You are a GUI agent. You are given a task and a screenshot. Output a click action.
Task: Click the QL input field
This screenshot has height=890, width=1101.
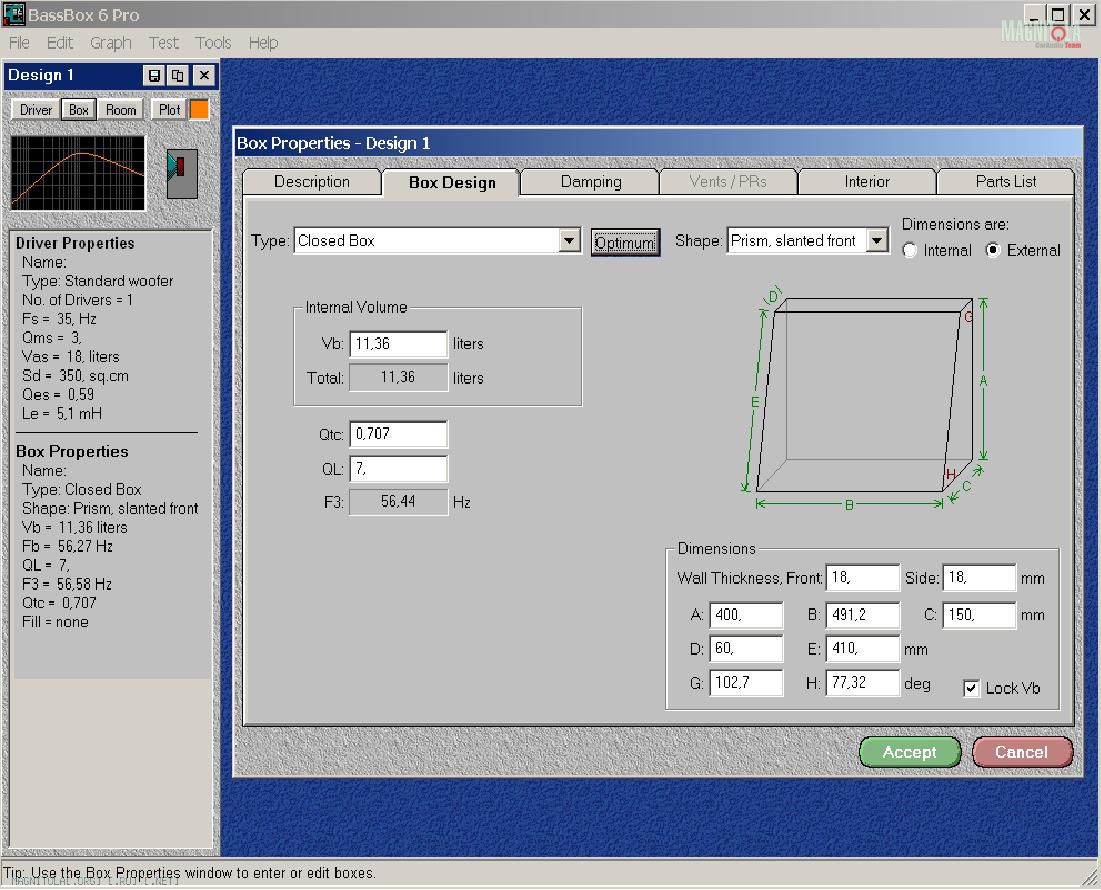398,468
